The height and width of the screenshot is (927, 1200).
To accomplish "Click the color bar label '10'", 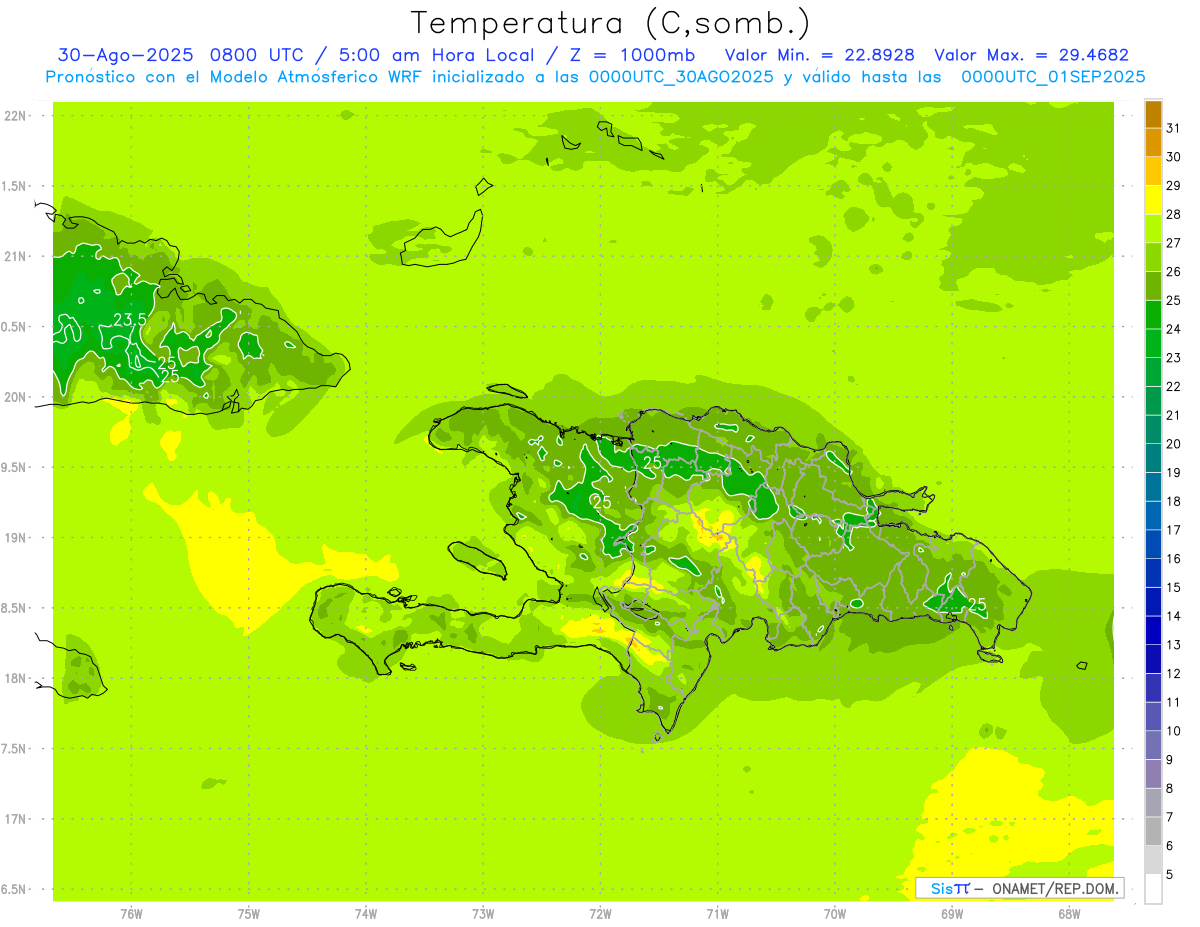I will click(1174, 731).
